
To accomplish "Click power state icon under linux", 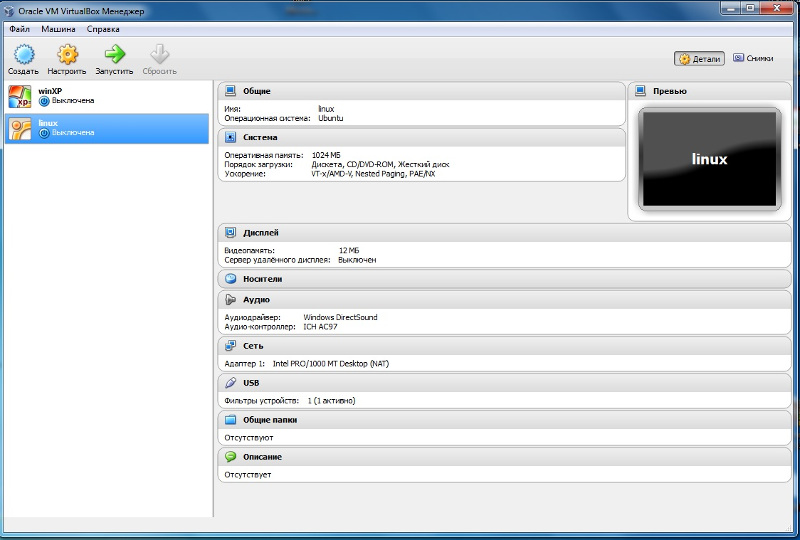I will tap(44, 133).
